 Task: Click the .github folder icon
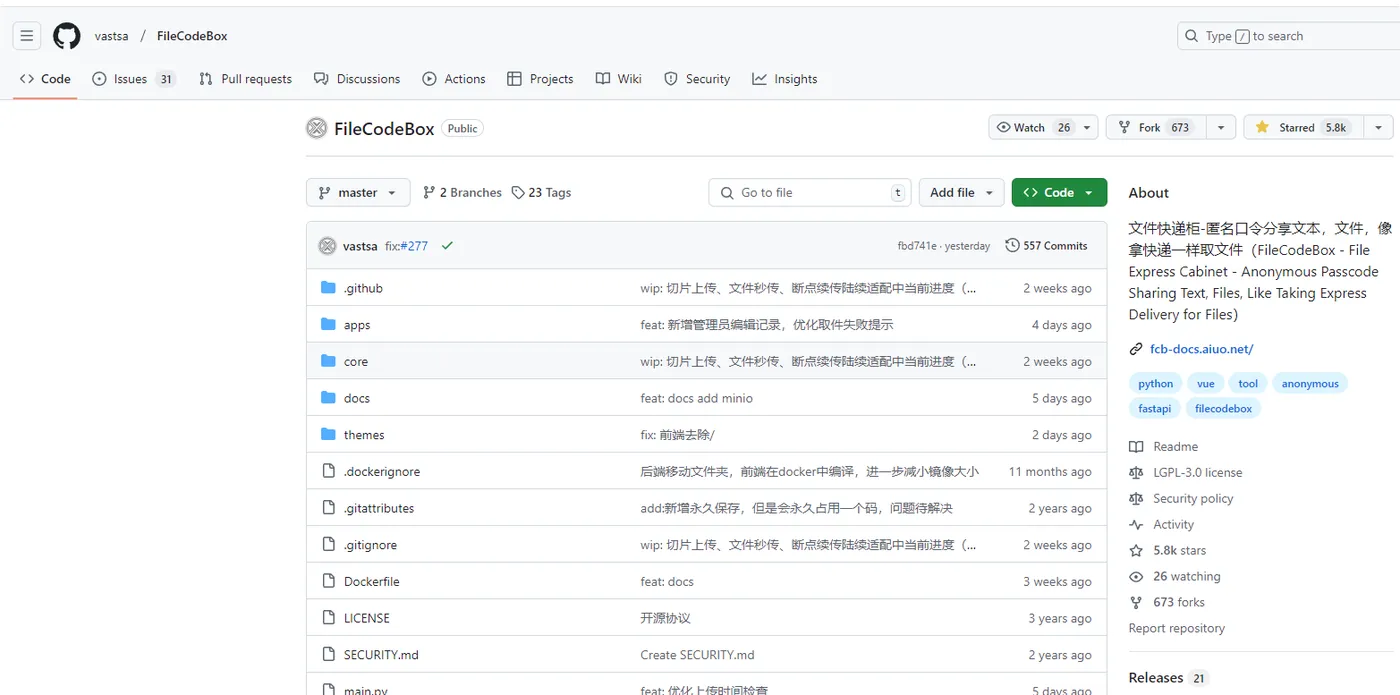[328, 288]
